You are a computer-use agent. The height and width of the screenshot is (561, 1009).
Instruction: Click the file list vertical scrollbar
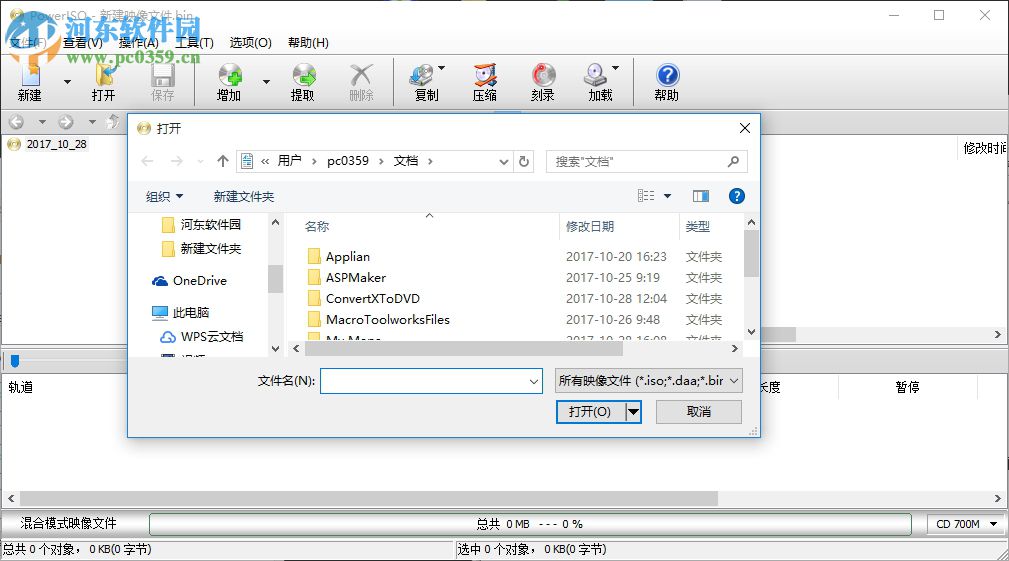(x=751, y=254)
